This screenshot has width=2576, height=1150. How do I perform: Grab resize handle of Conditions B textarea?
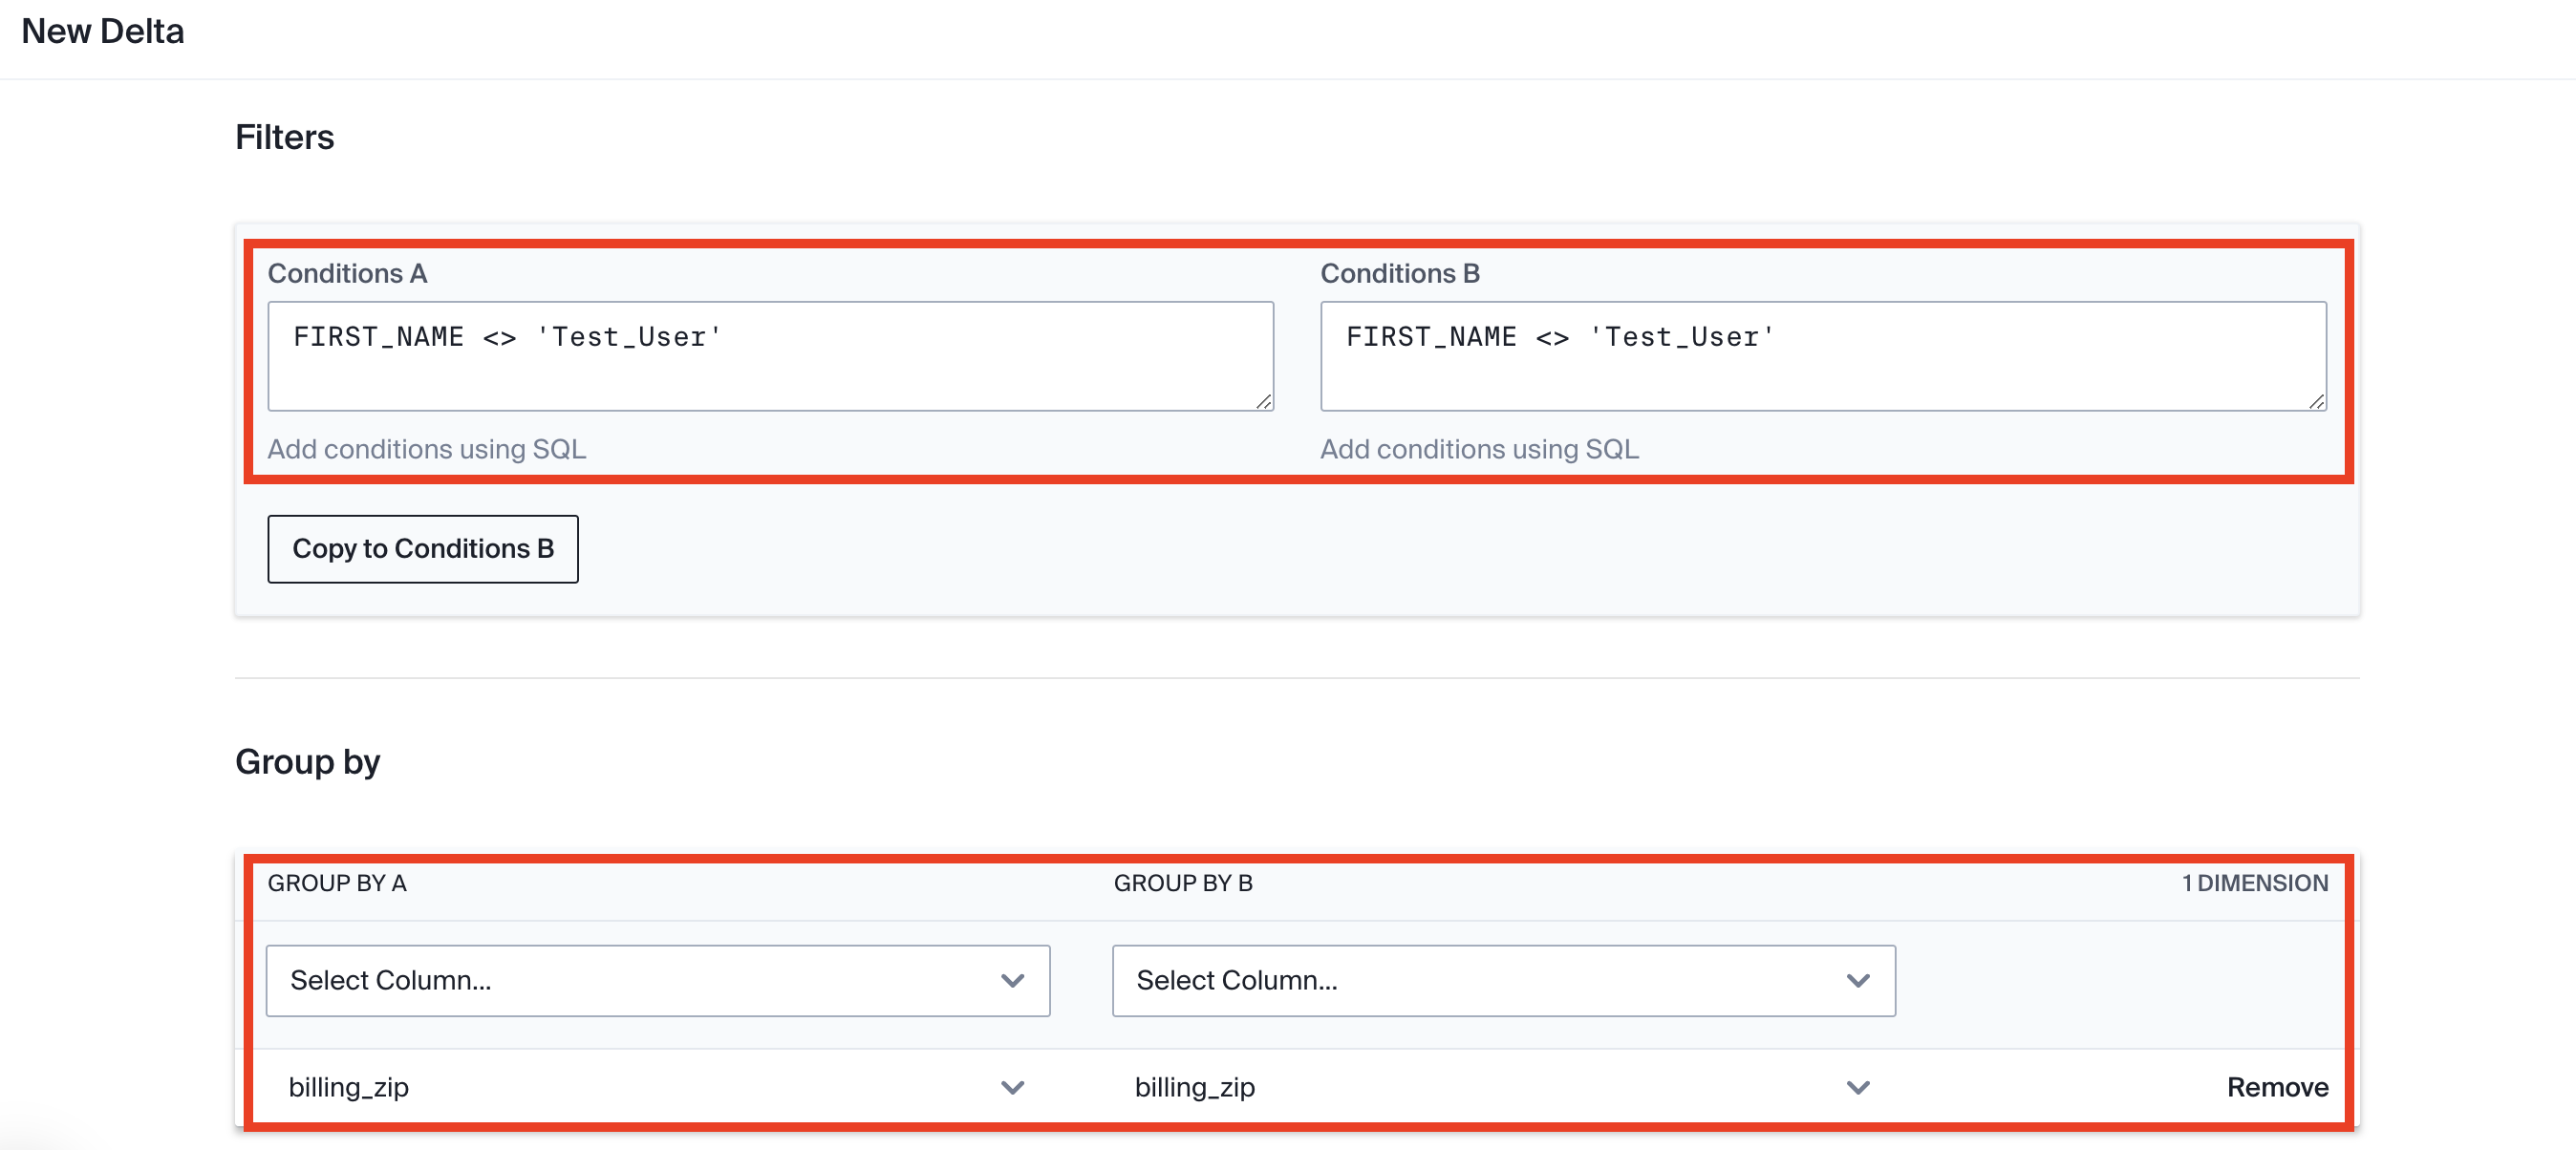[2317, 402]
